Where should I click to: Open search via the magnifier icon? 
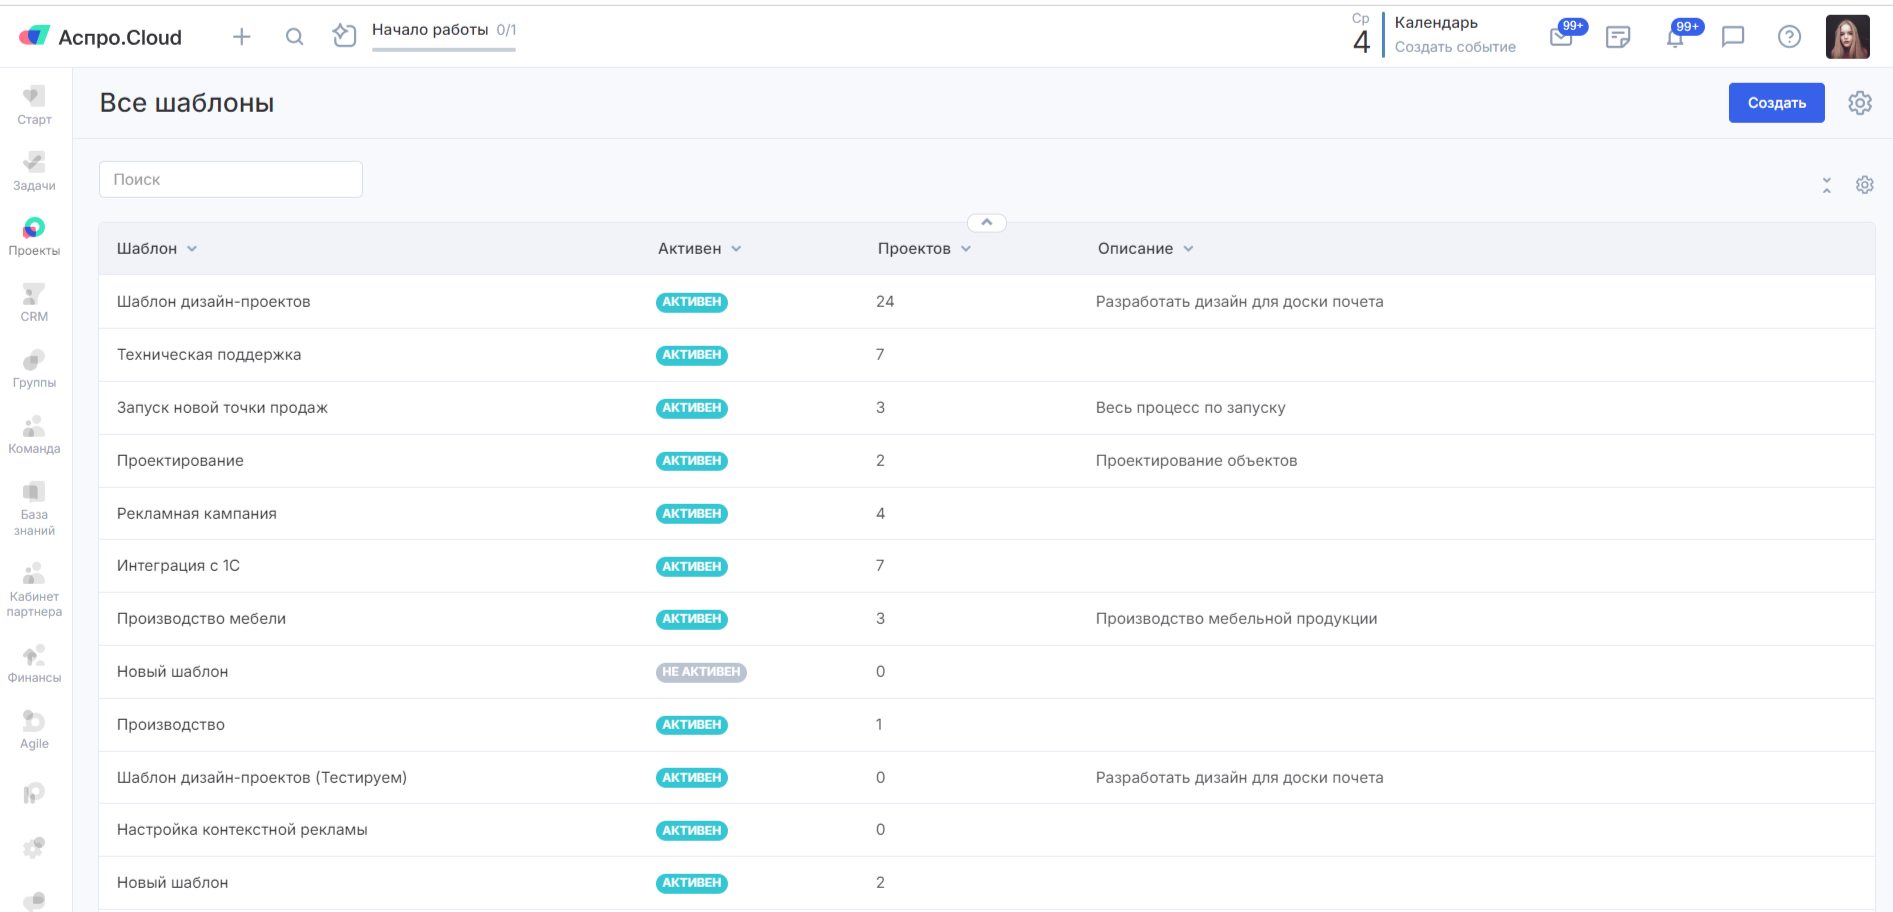coord(294,37)
